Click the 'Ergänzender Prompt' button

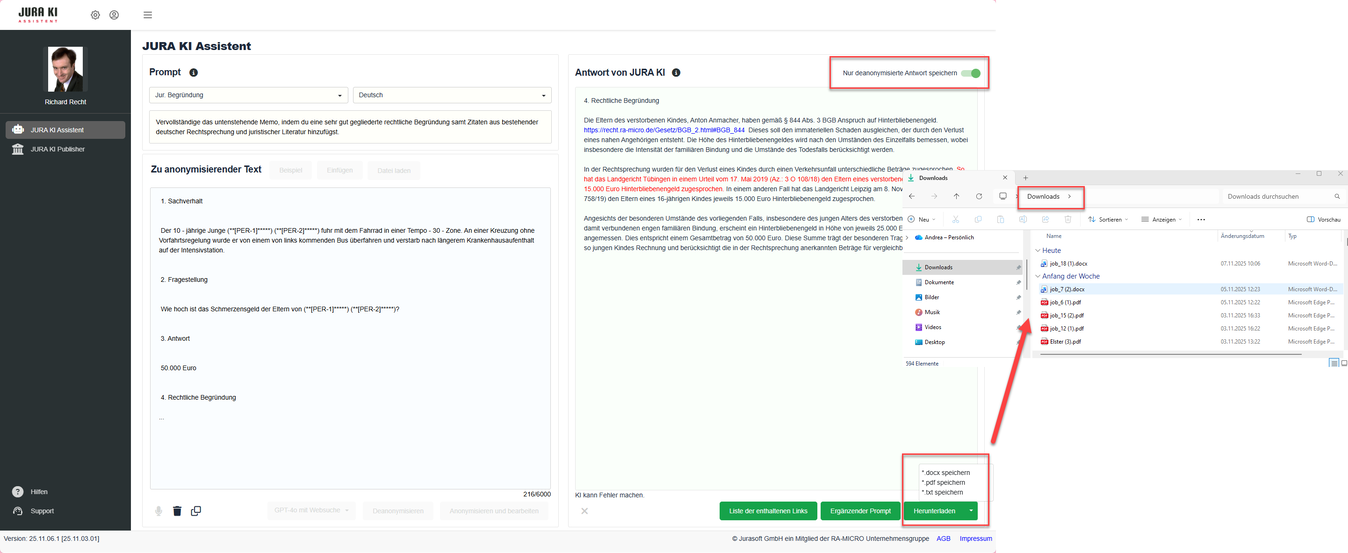tap(860, 511)
